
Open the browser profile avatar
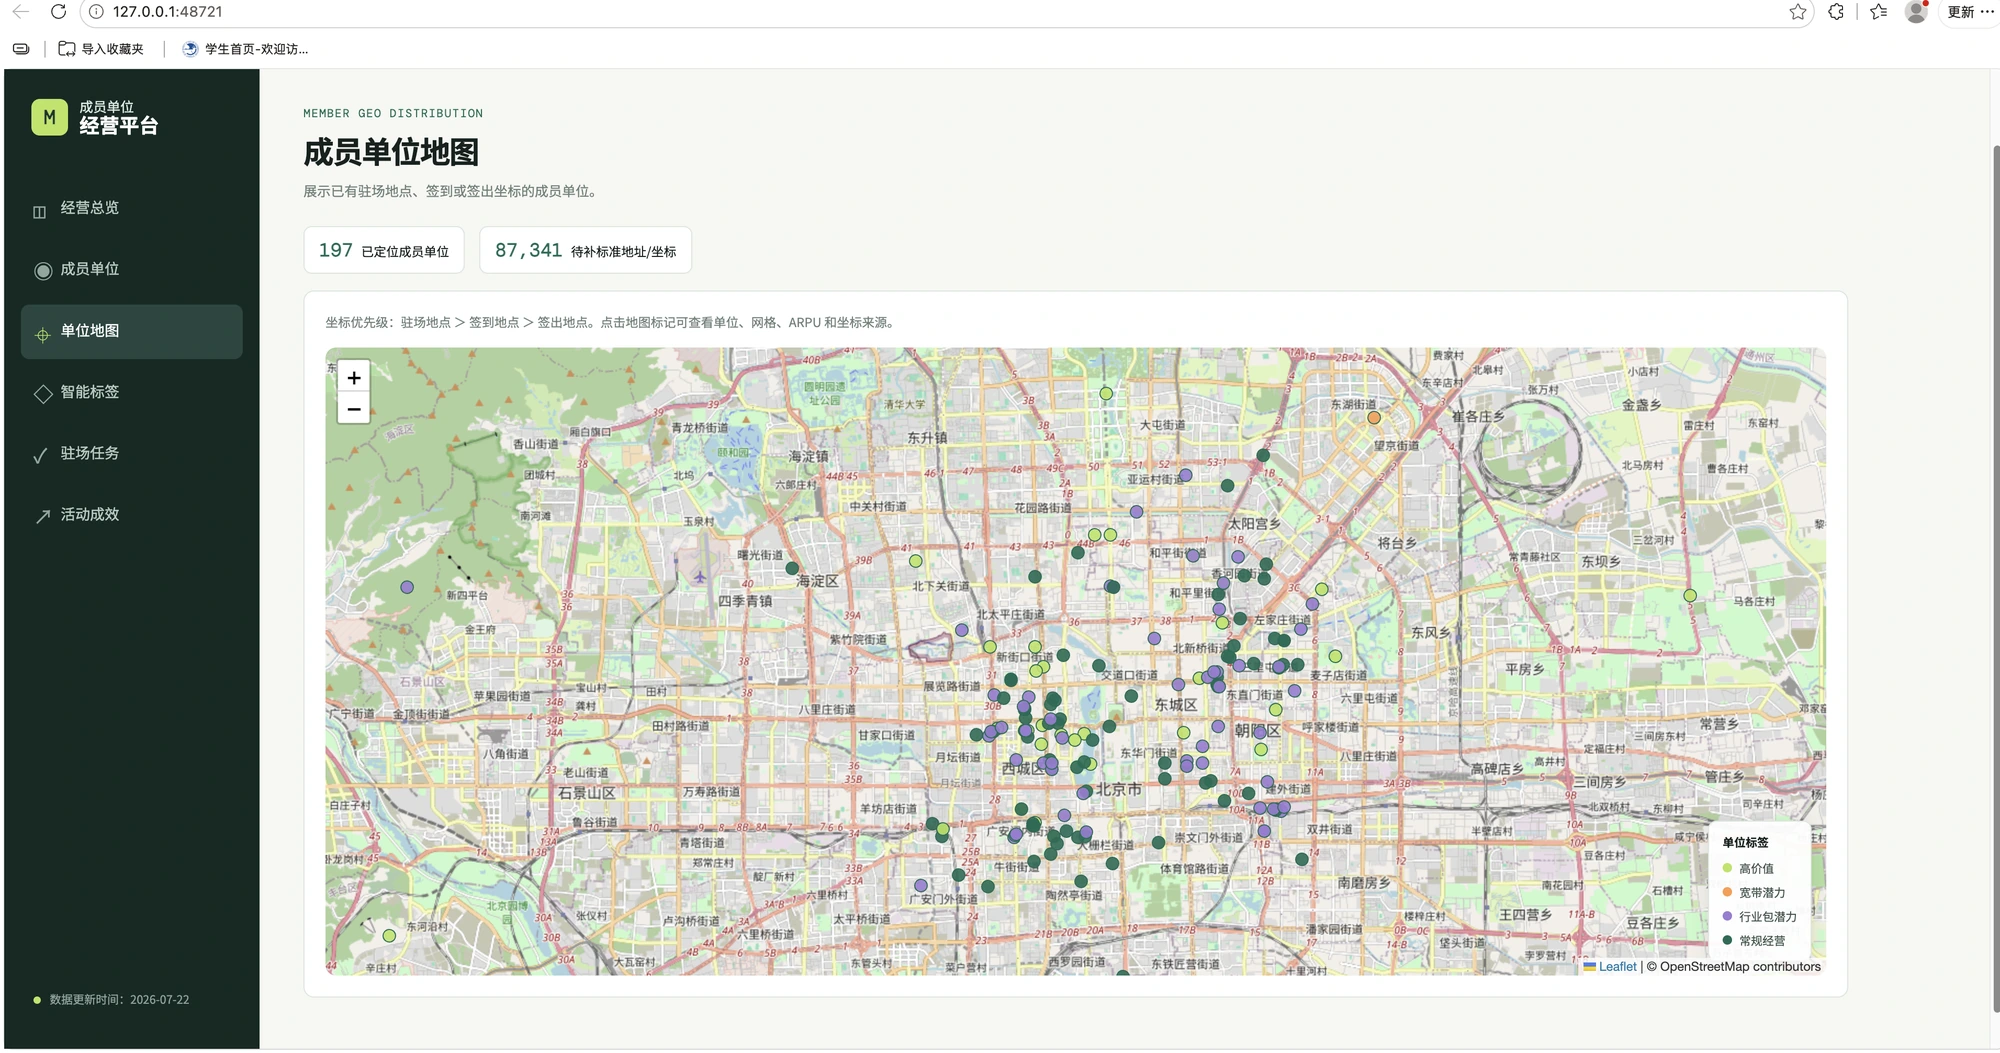click(x=1916, y=12)
